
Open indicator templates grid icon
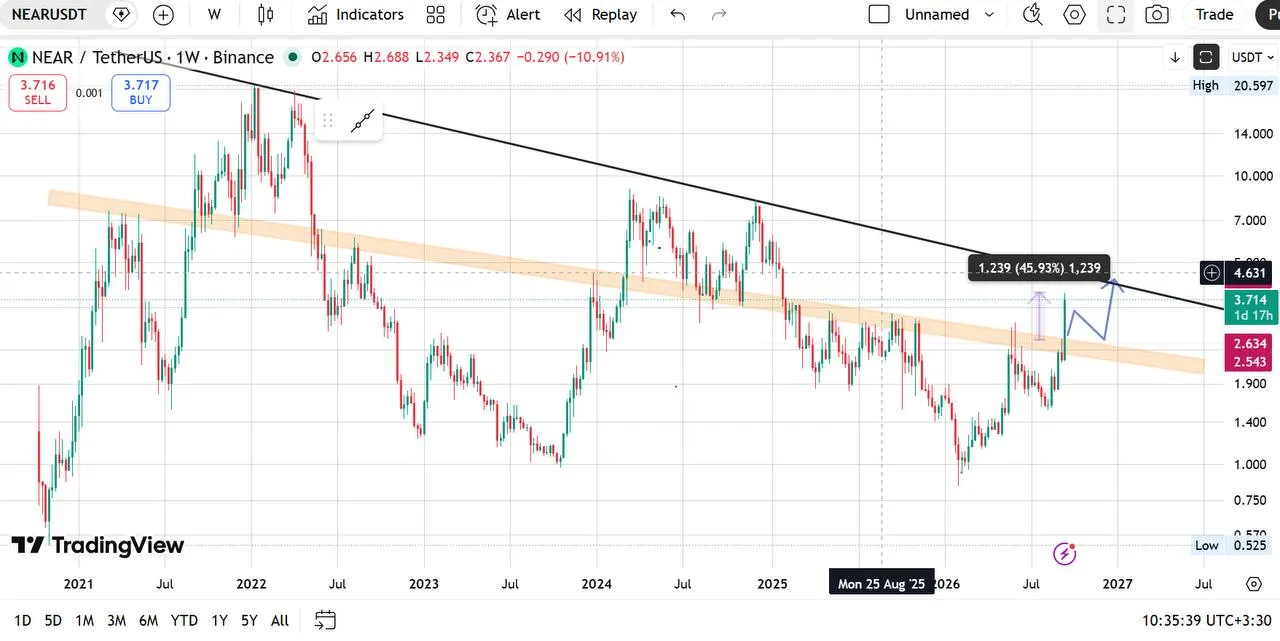point(435,15)
